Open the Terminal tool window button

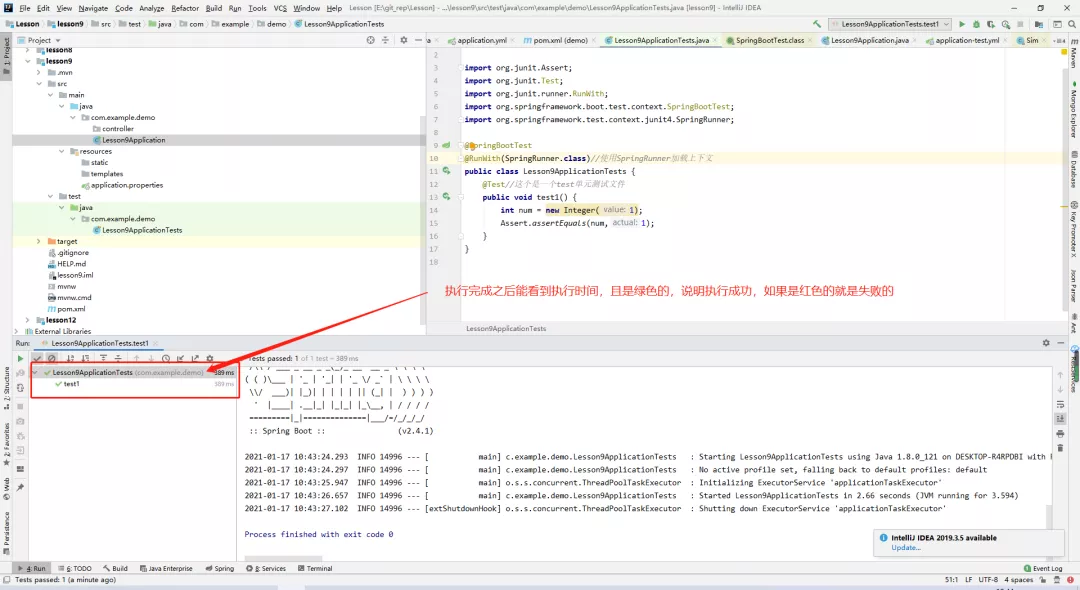point(315,568)
